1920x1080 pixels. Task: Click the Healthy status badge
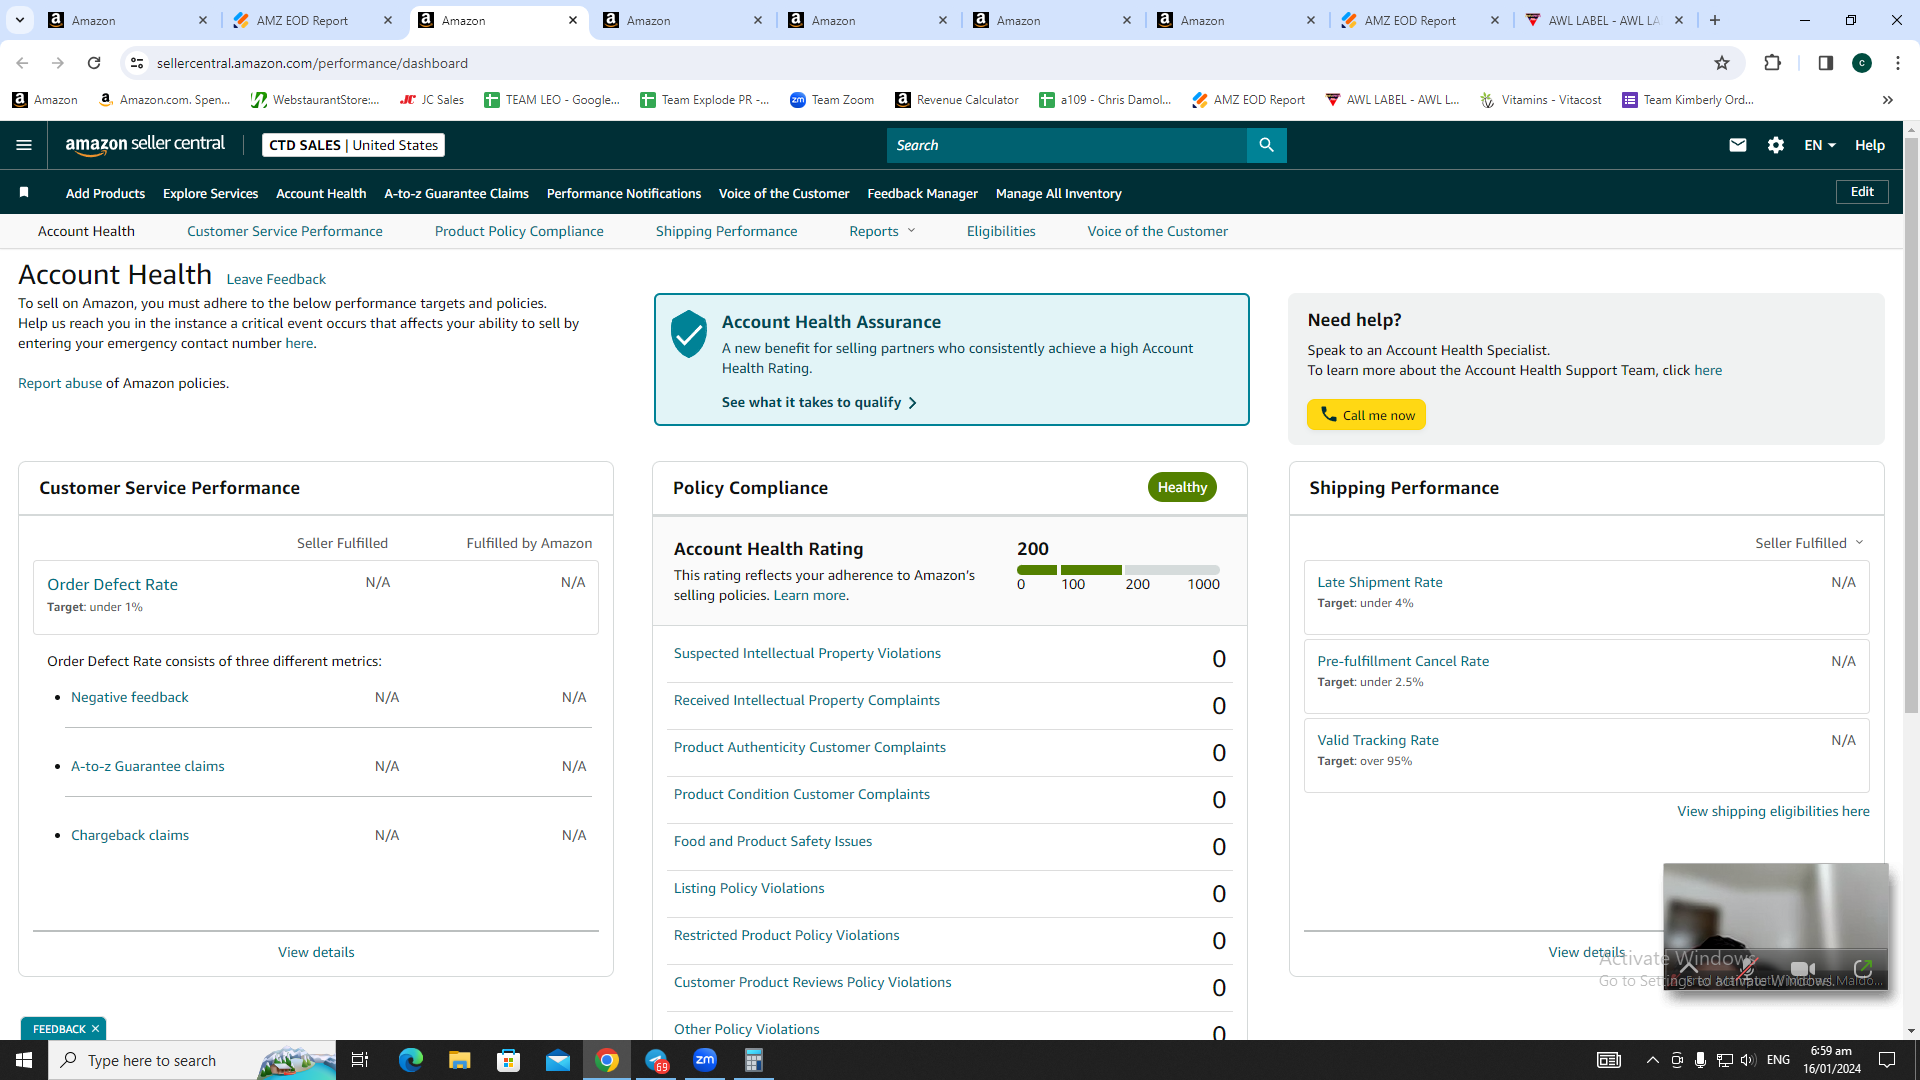(1182, 487)
